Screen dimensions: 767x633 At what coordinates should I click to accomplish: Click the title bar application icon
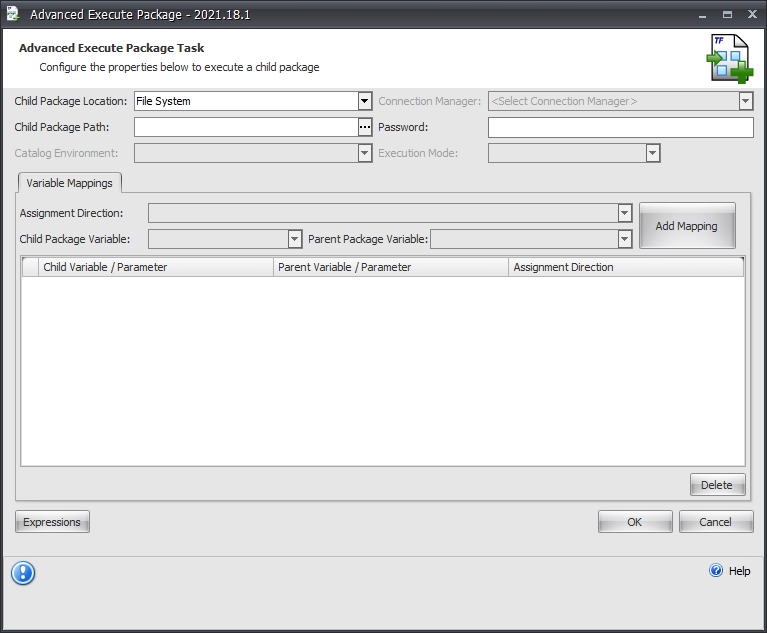(x=14, y=15)
